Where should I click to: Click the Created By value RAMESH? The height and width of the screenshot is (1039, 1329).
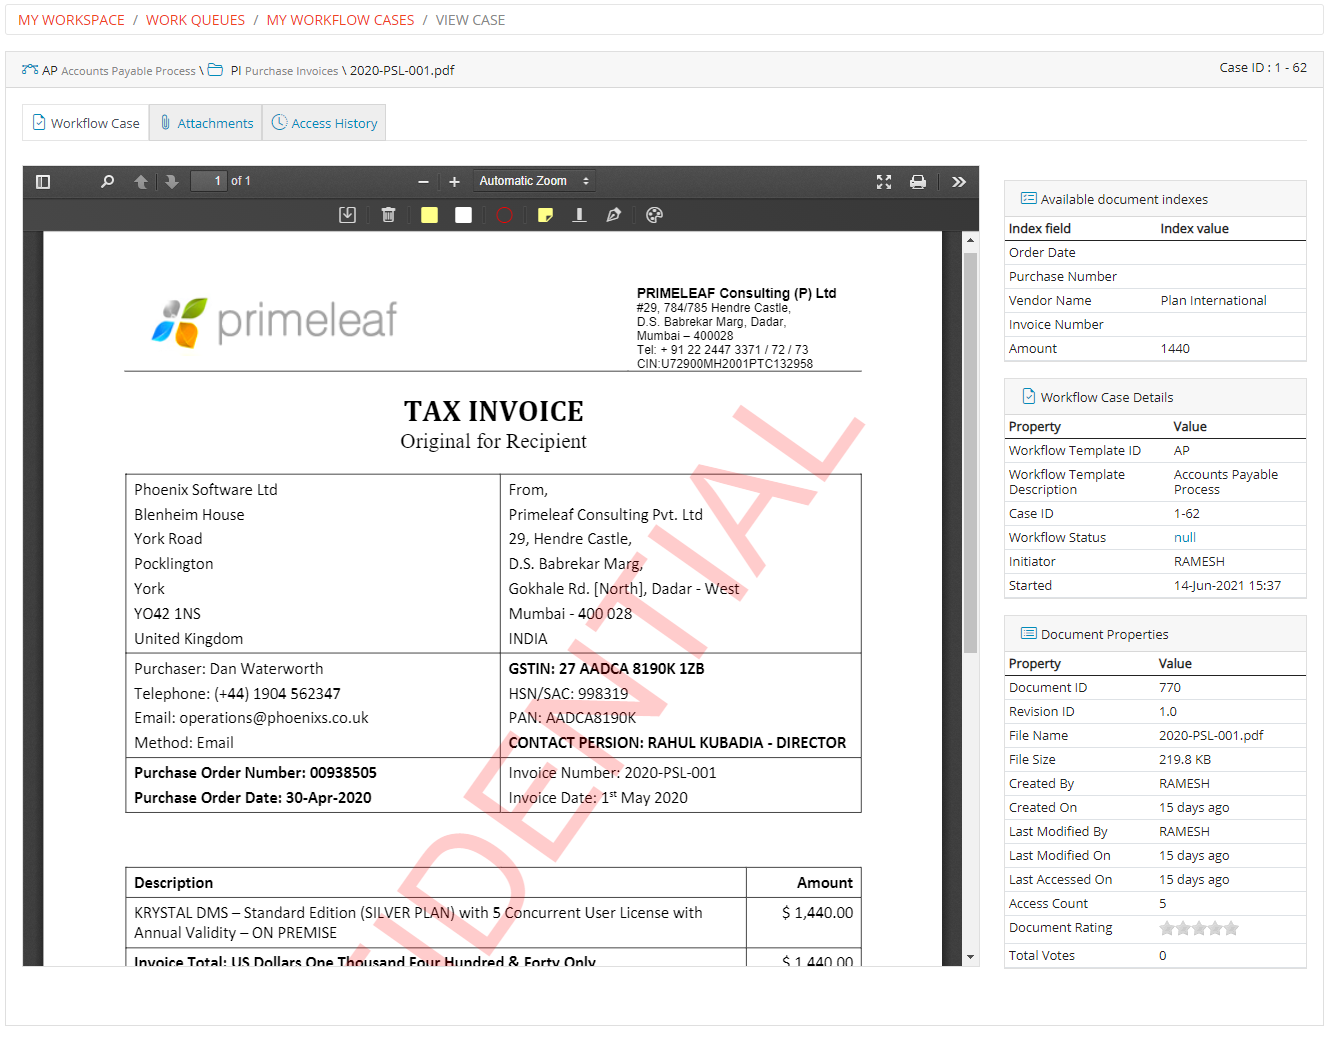tap(1184, 784)
